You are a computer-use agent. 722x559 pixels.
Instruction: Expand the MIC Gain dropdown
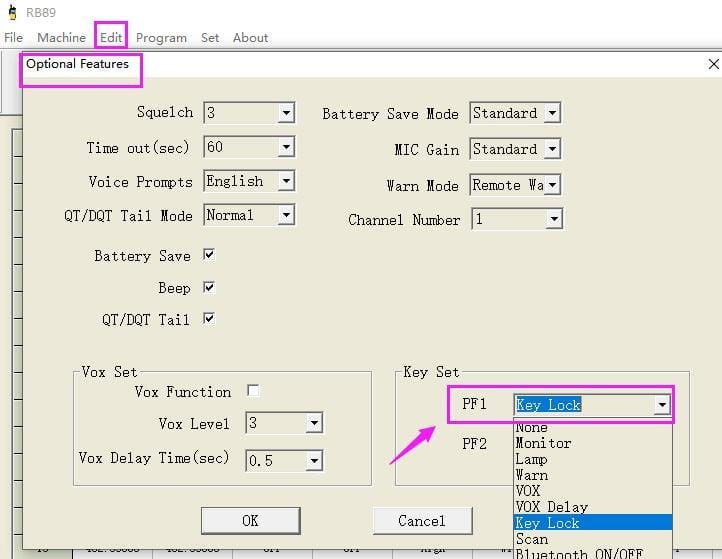click(x=552, y=149)
